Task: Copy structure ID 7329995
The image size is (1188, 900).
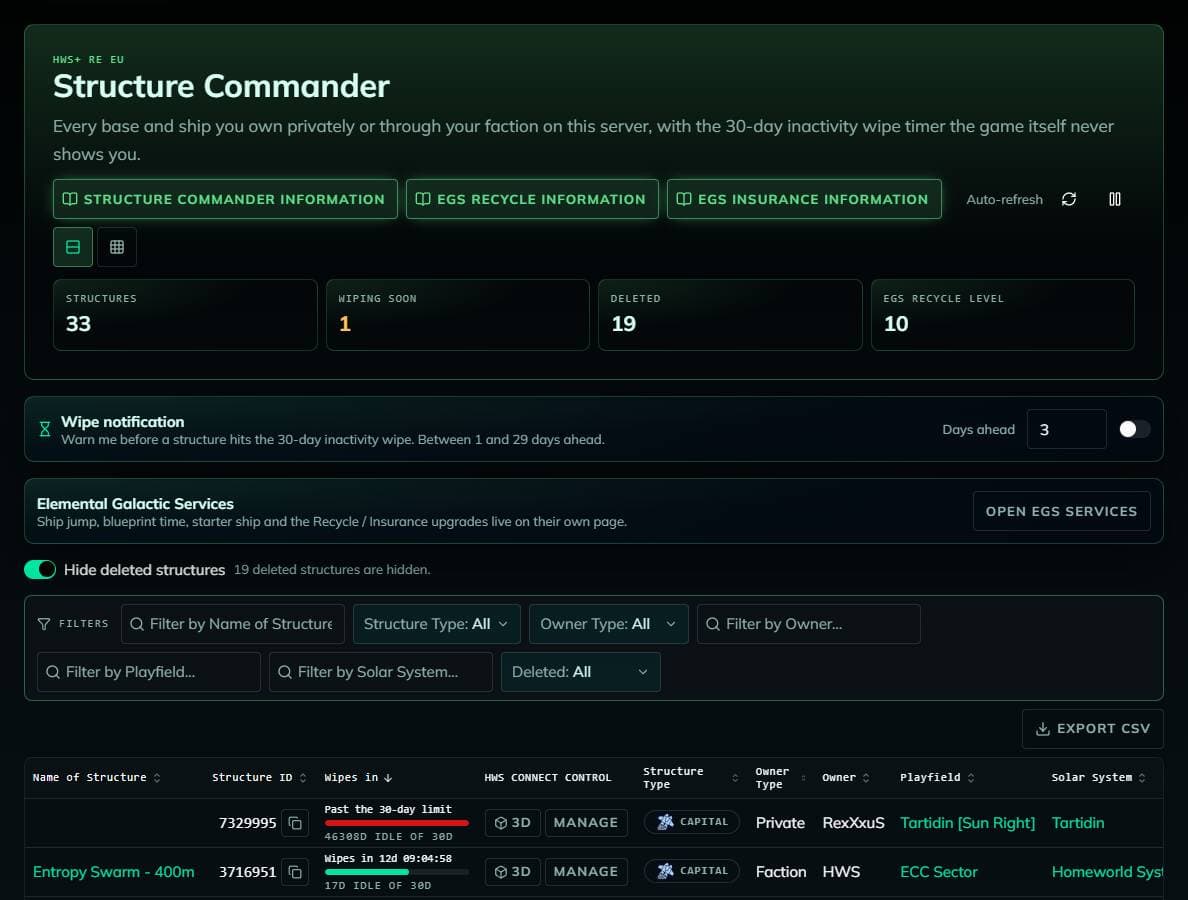Action: 295,823
